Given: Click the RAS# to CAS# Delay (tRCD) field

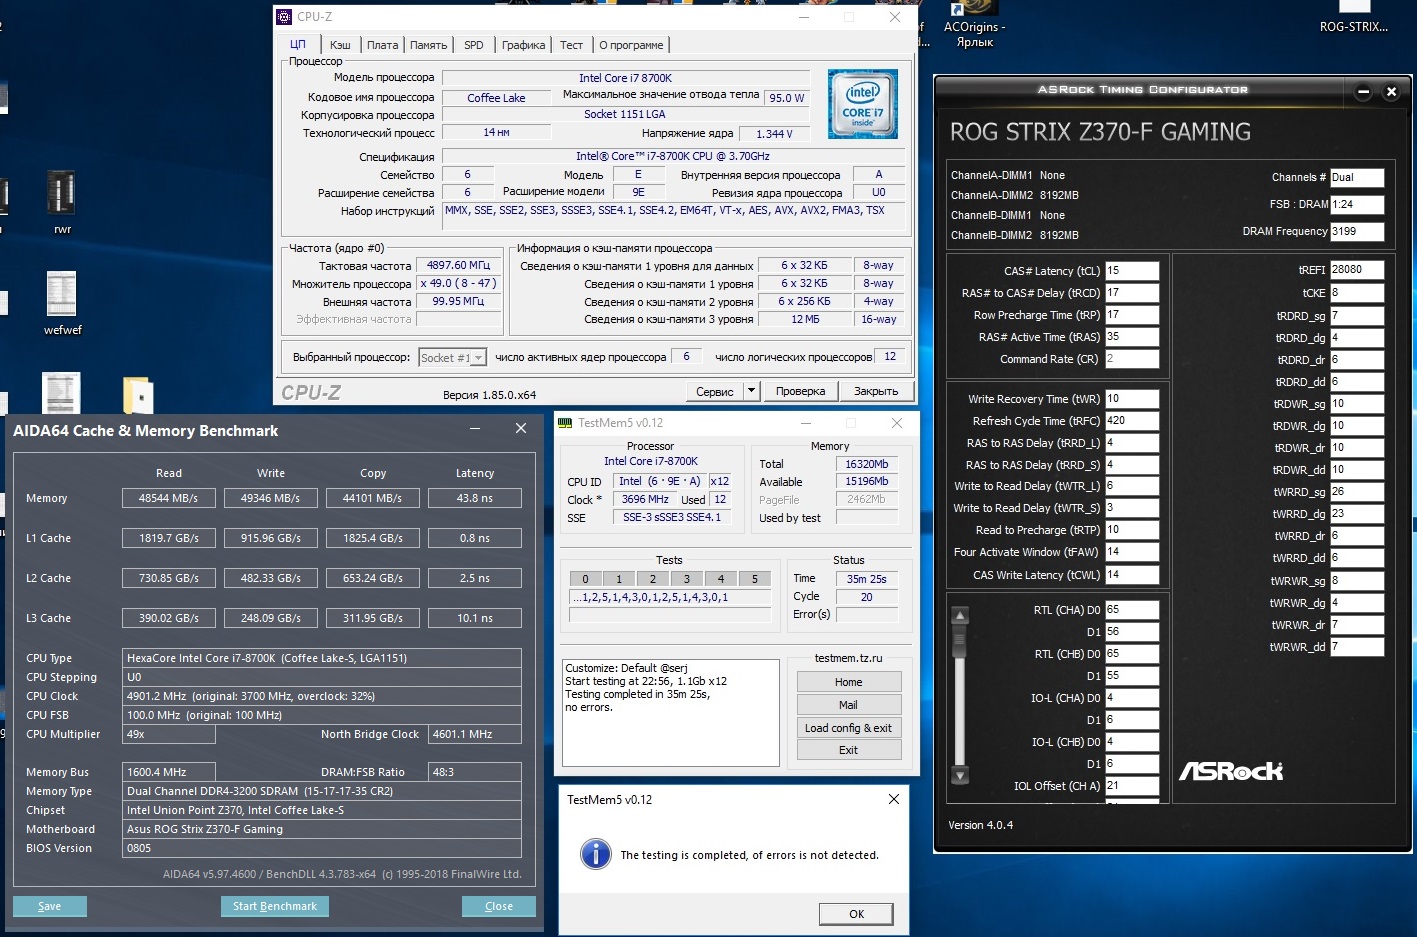Looking at the screenshot, I should pyautogui.click(x=1132, y=293).
